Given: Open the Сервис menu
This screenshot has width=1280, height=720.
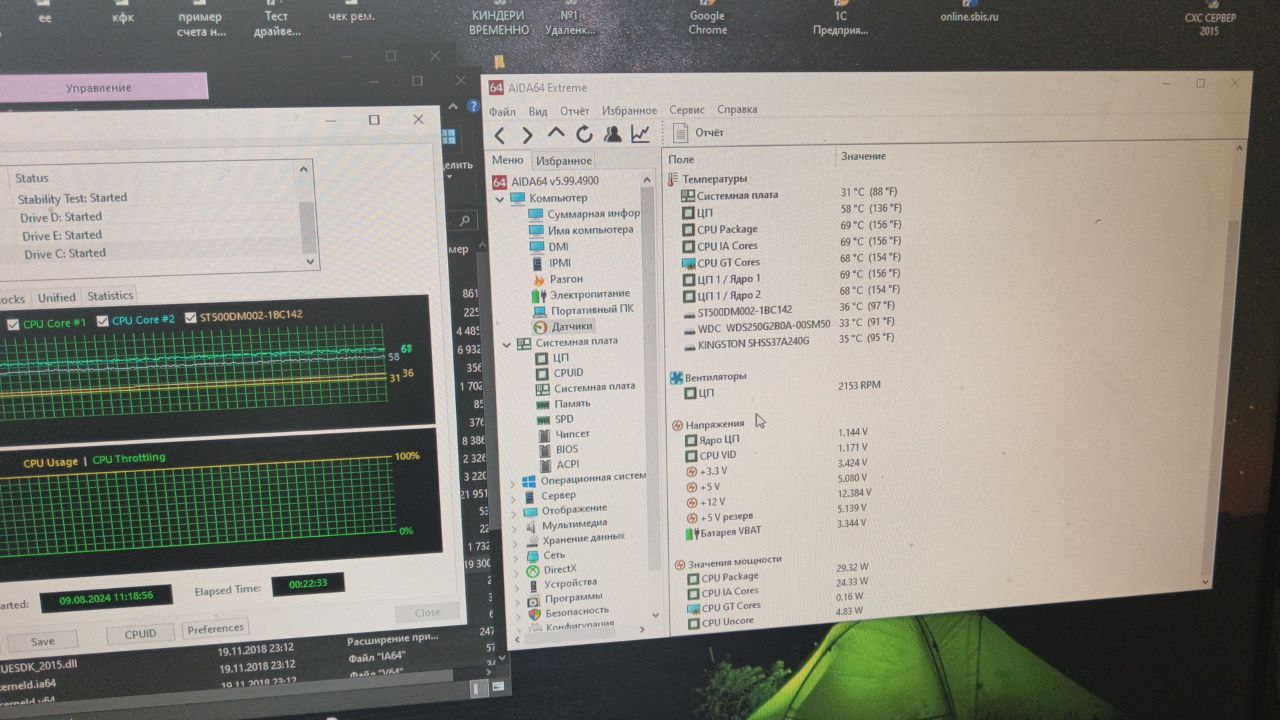Looking at the screenshot, I should pyautogui.click(x=687, y=110).
